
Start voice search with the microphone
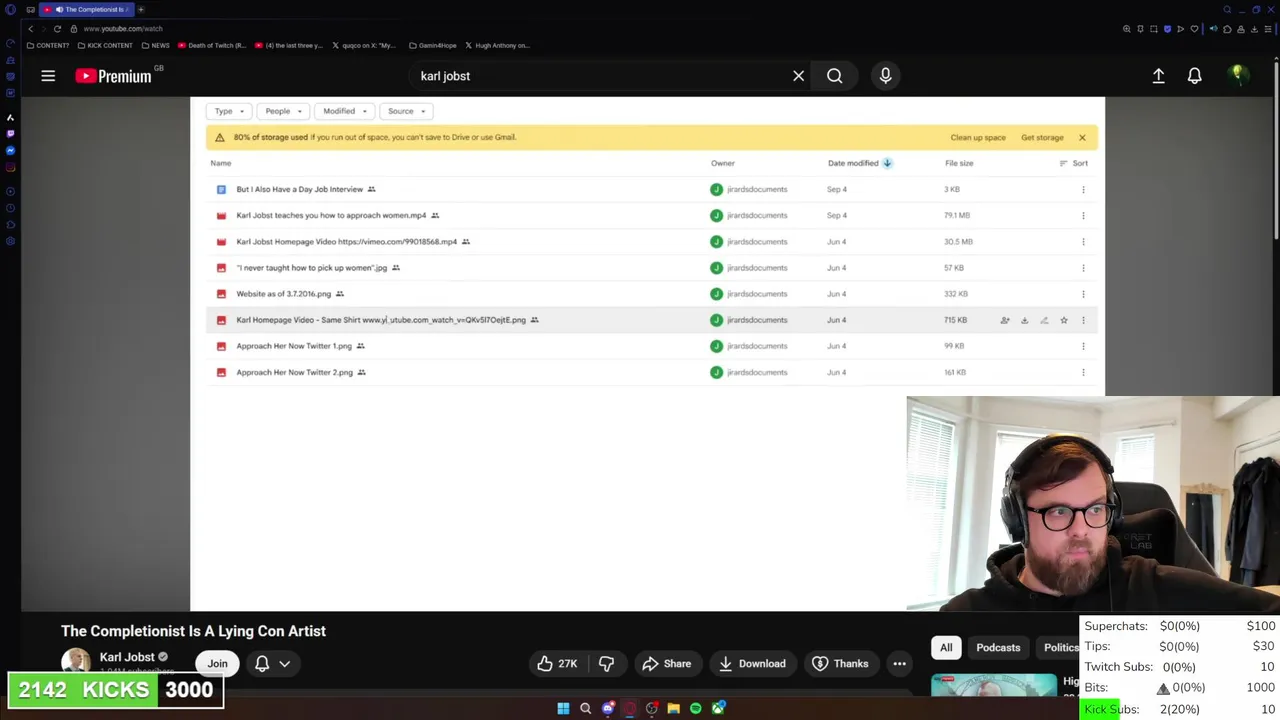[x=885, y=76]
